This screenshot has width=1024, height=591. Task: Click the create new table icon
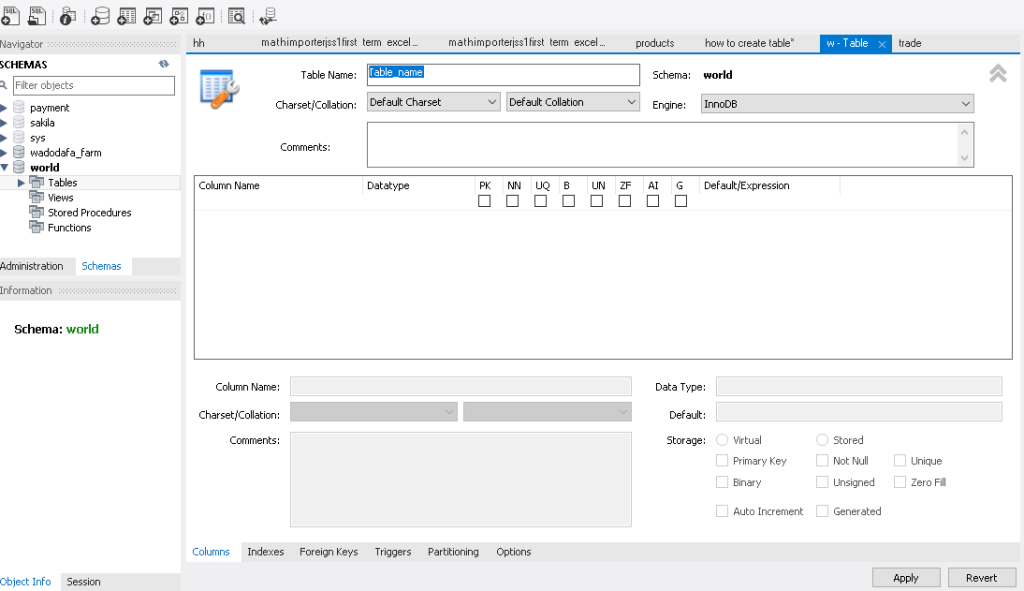click(x=127, y=15)
